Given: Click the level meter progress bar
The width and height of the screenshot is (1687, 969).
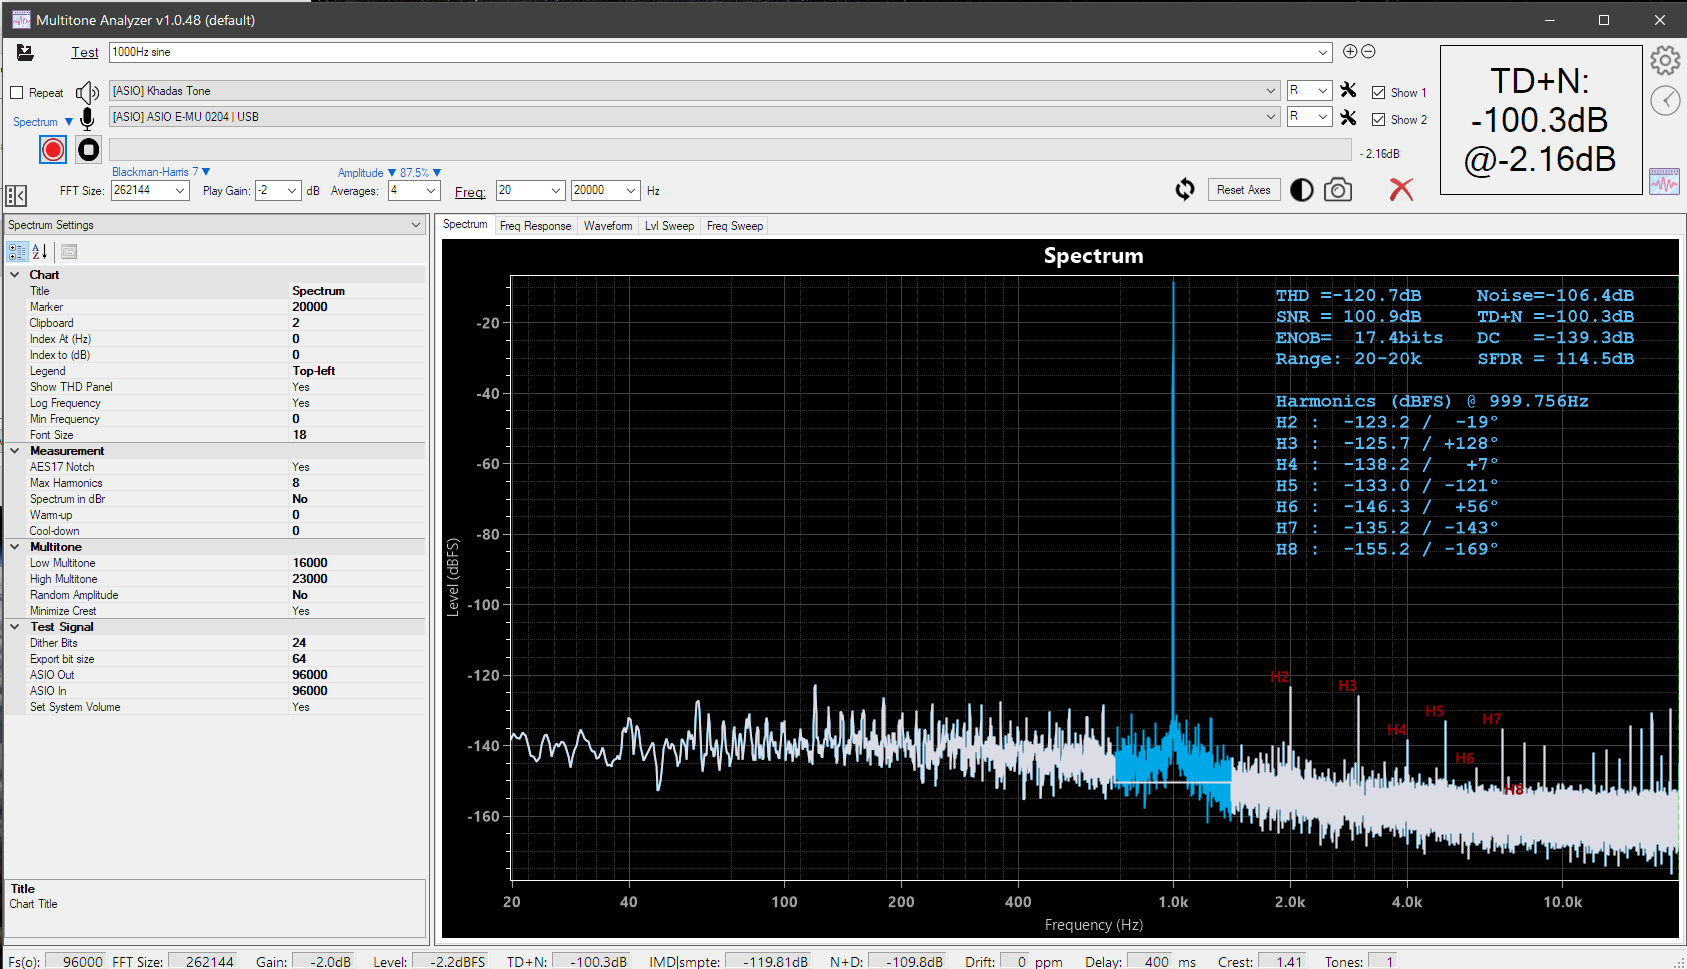Looking at the screenshot, I should click(730, 150).
